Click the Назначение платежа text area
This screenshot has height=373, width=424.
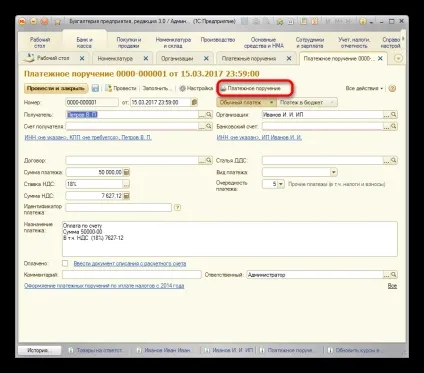[x=230, y=239]
